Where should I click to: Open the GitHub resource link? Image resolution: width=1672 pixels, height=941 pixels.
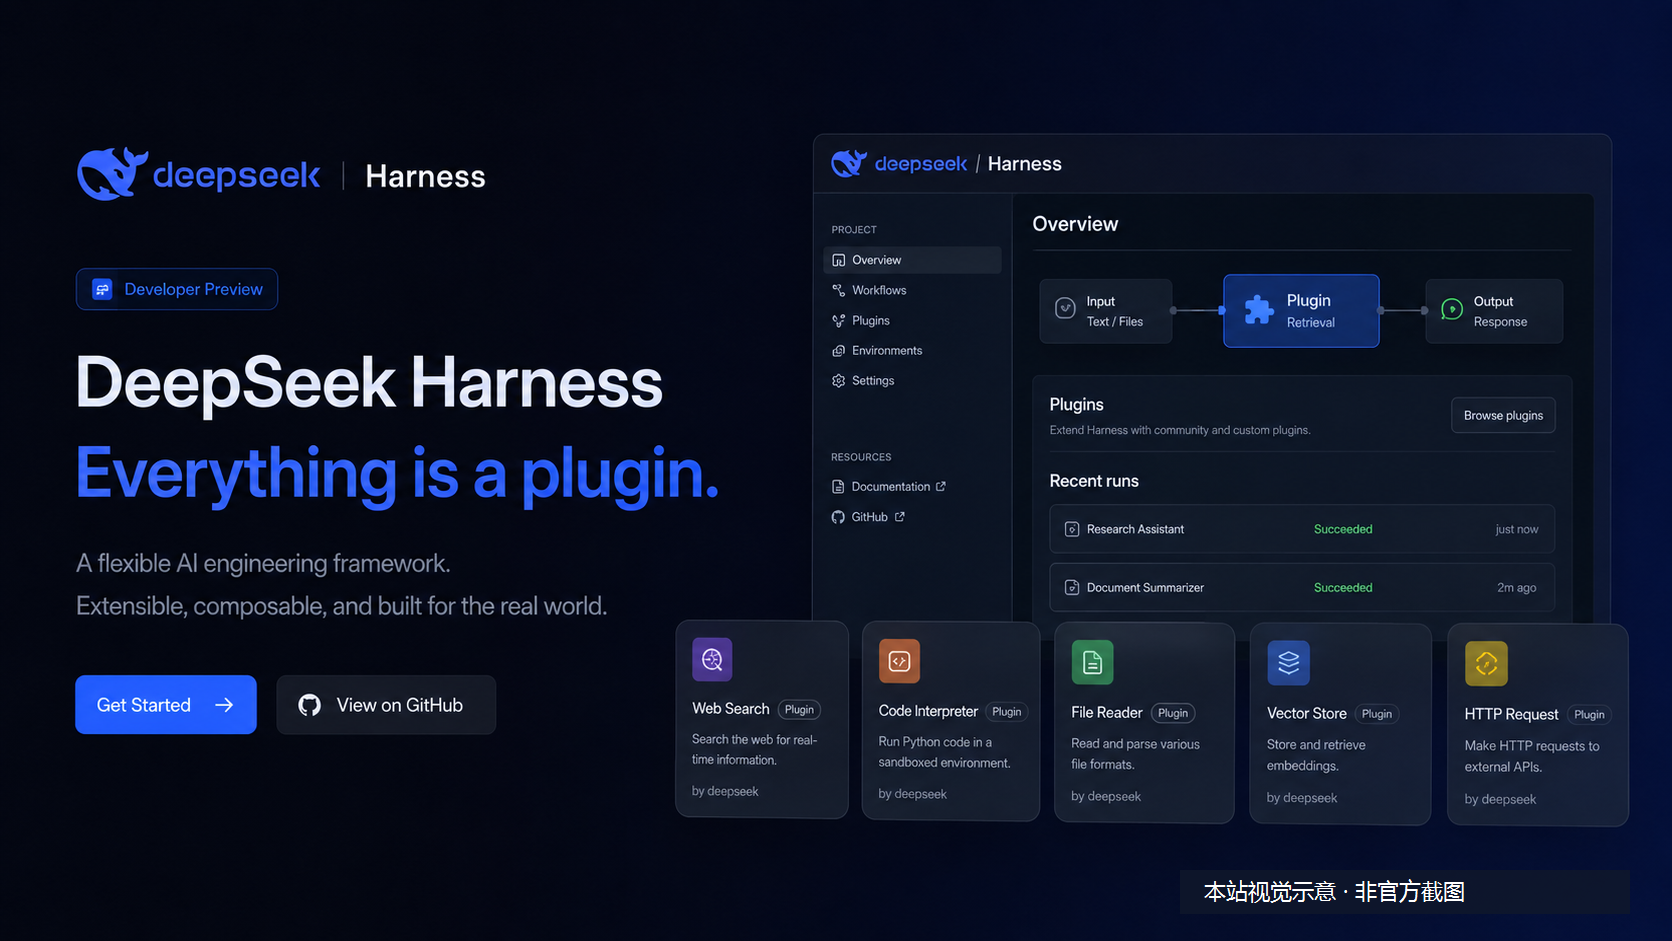868,517
